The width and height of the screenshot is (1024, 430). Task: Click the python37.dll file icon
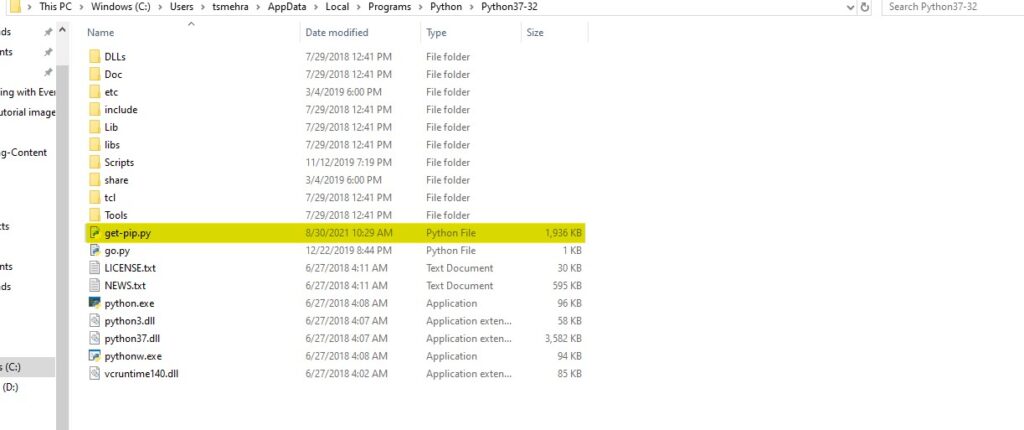[94, 338]
